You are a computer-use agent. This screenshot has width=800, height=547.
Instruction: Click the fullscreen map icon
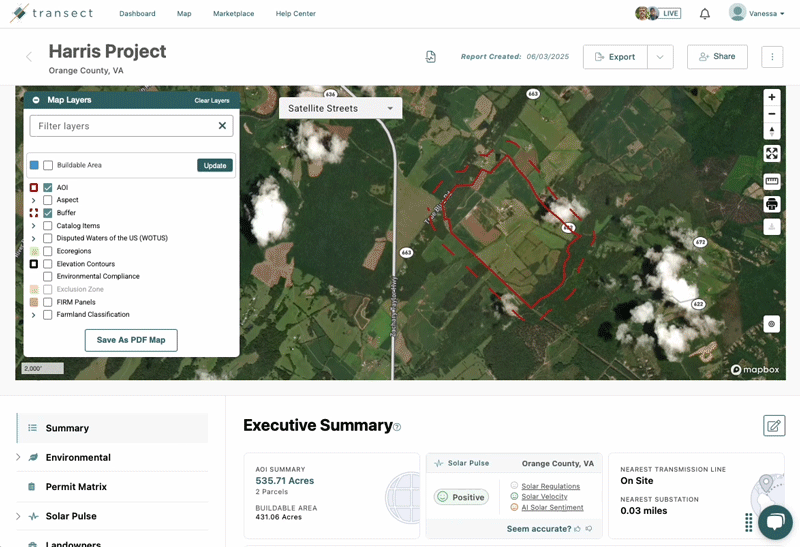click(771, 153)
